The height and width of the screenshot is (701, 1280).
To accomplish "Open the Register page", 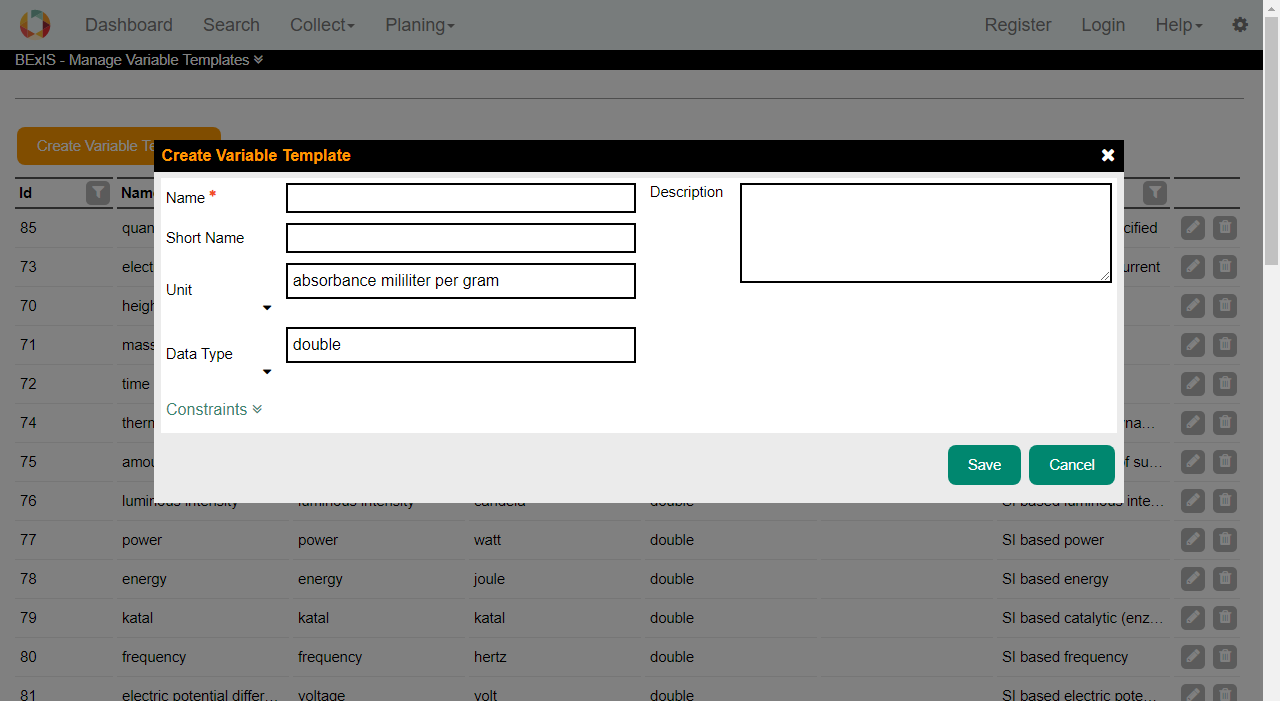I will coord(1018,25).
